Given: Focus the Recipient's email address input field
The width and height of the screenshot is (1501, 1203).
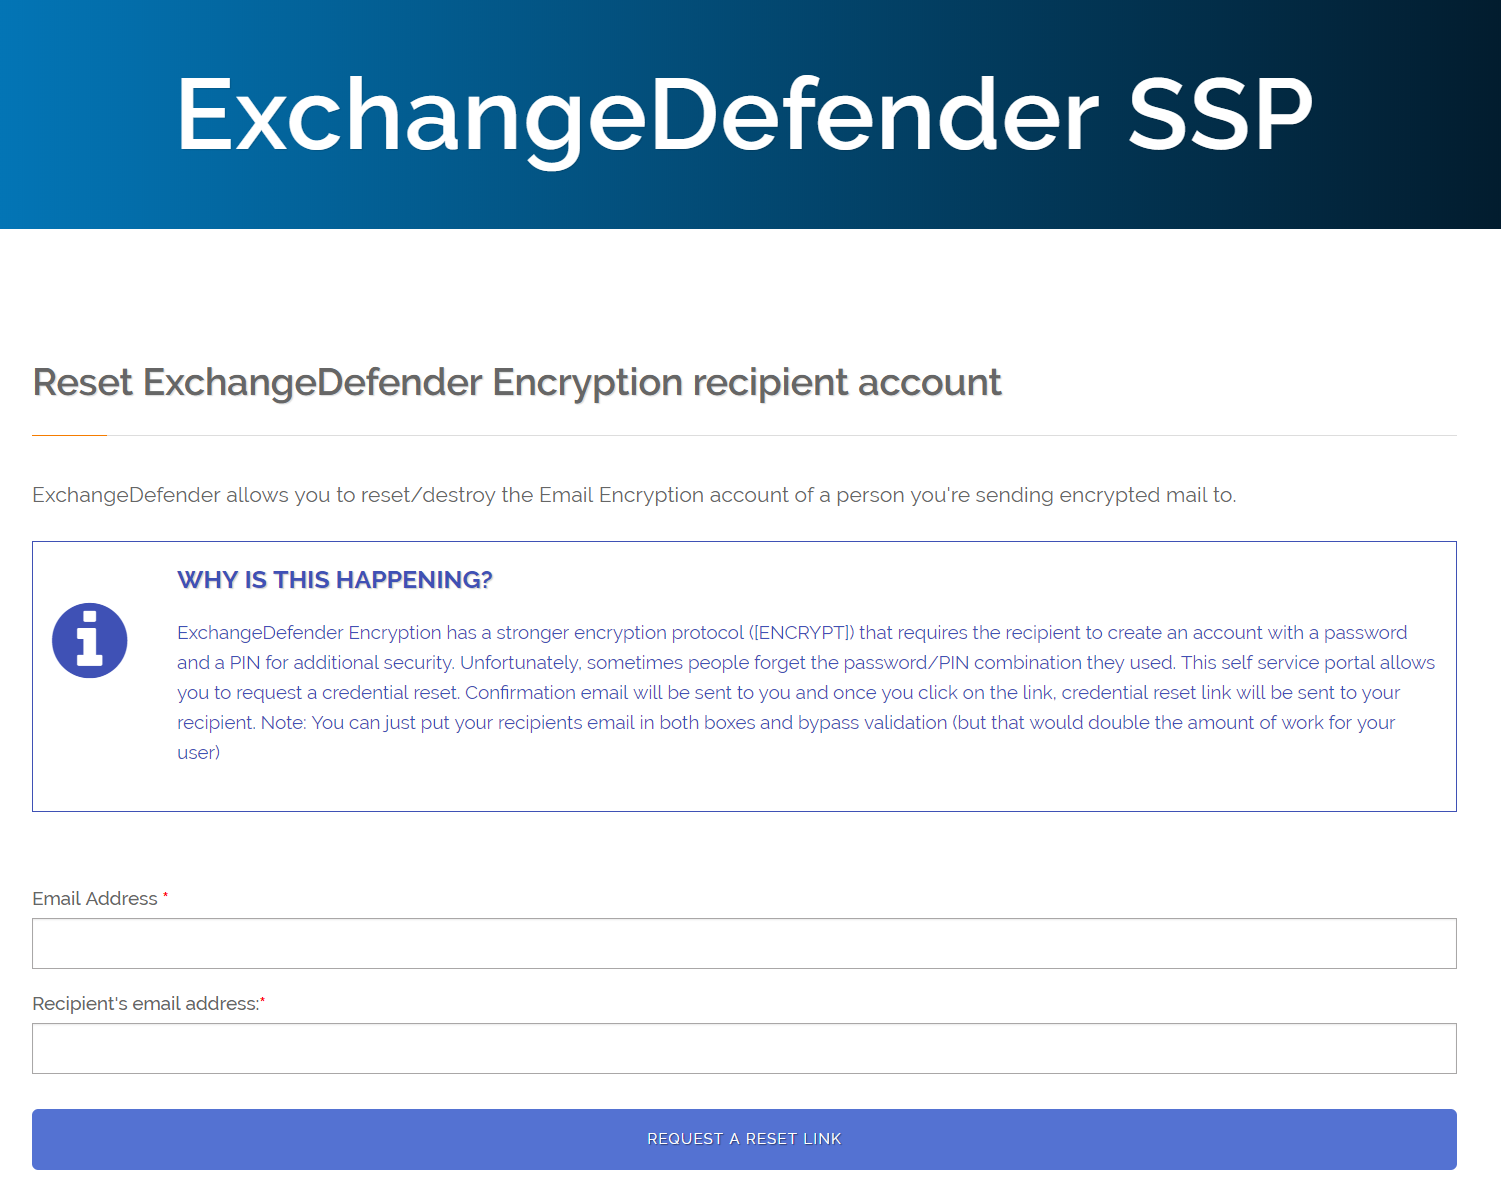Looking at the screenshot, I should (x=744, y=1048).
